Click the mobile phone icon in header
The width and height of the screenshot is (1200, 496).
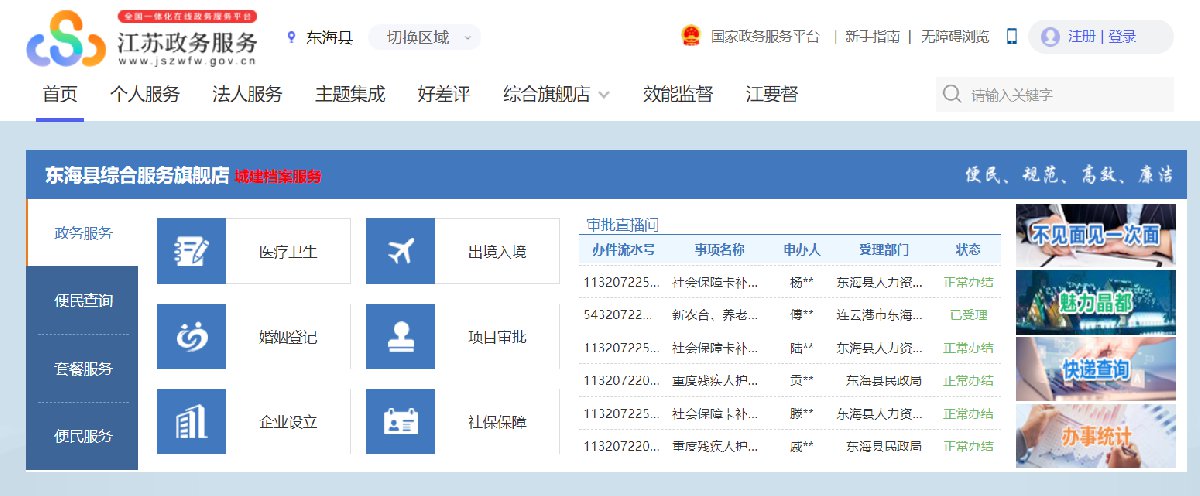[x=1011, y=37]
